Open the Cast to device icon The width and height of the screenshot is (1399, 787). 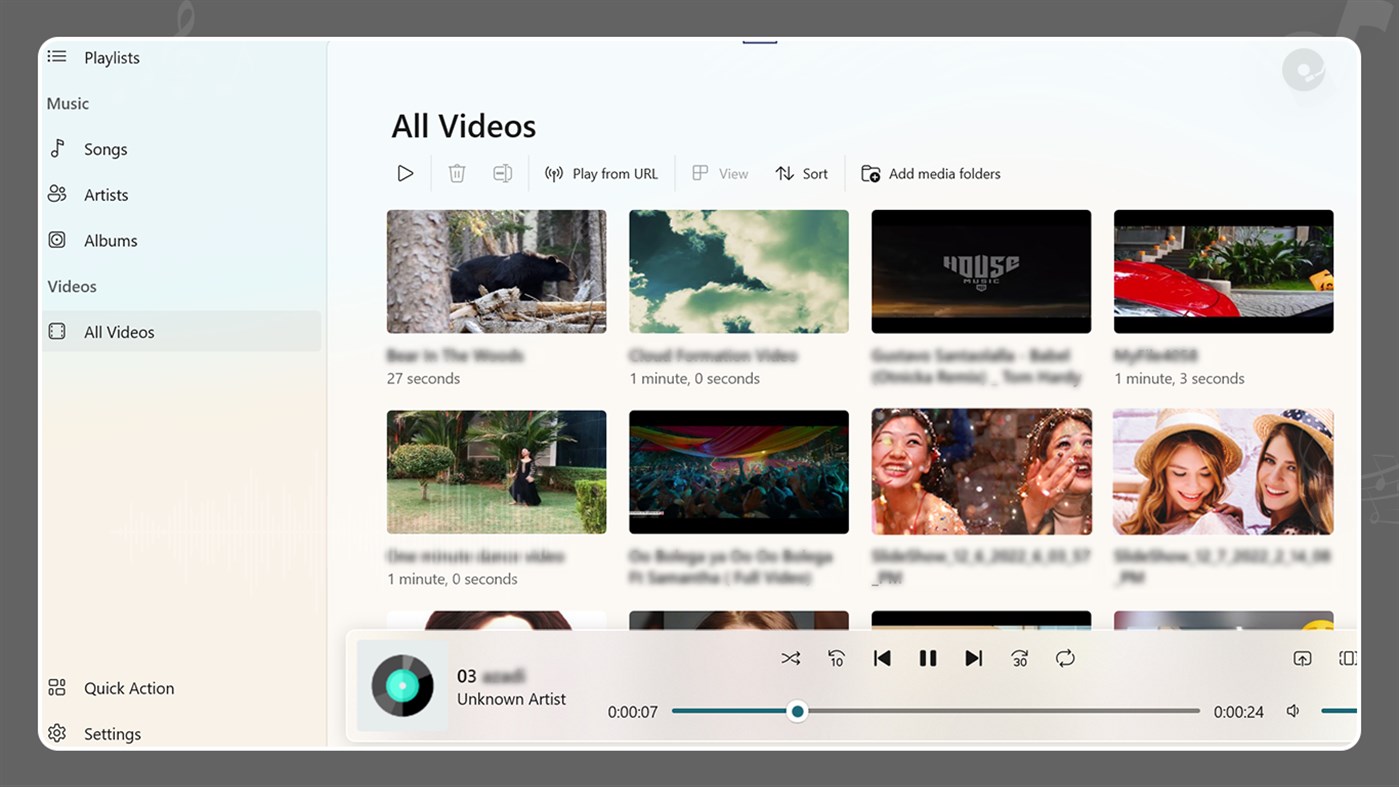pos(1302,658)
